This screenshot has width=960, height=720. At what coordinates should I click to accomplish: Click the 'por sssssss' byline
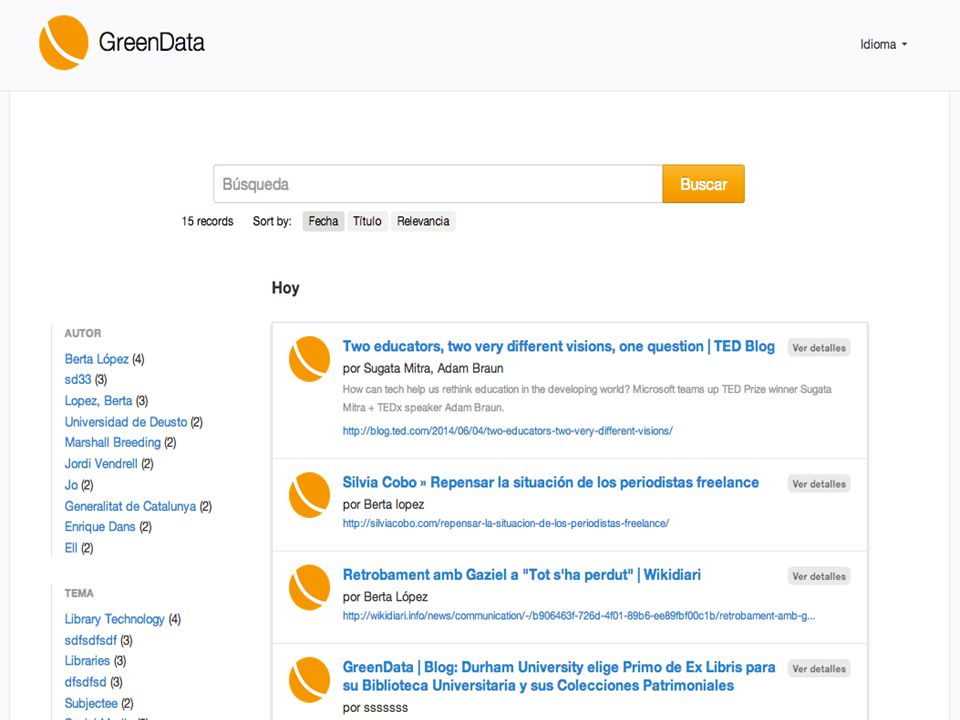(x=375, y=708)
